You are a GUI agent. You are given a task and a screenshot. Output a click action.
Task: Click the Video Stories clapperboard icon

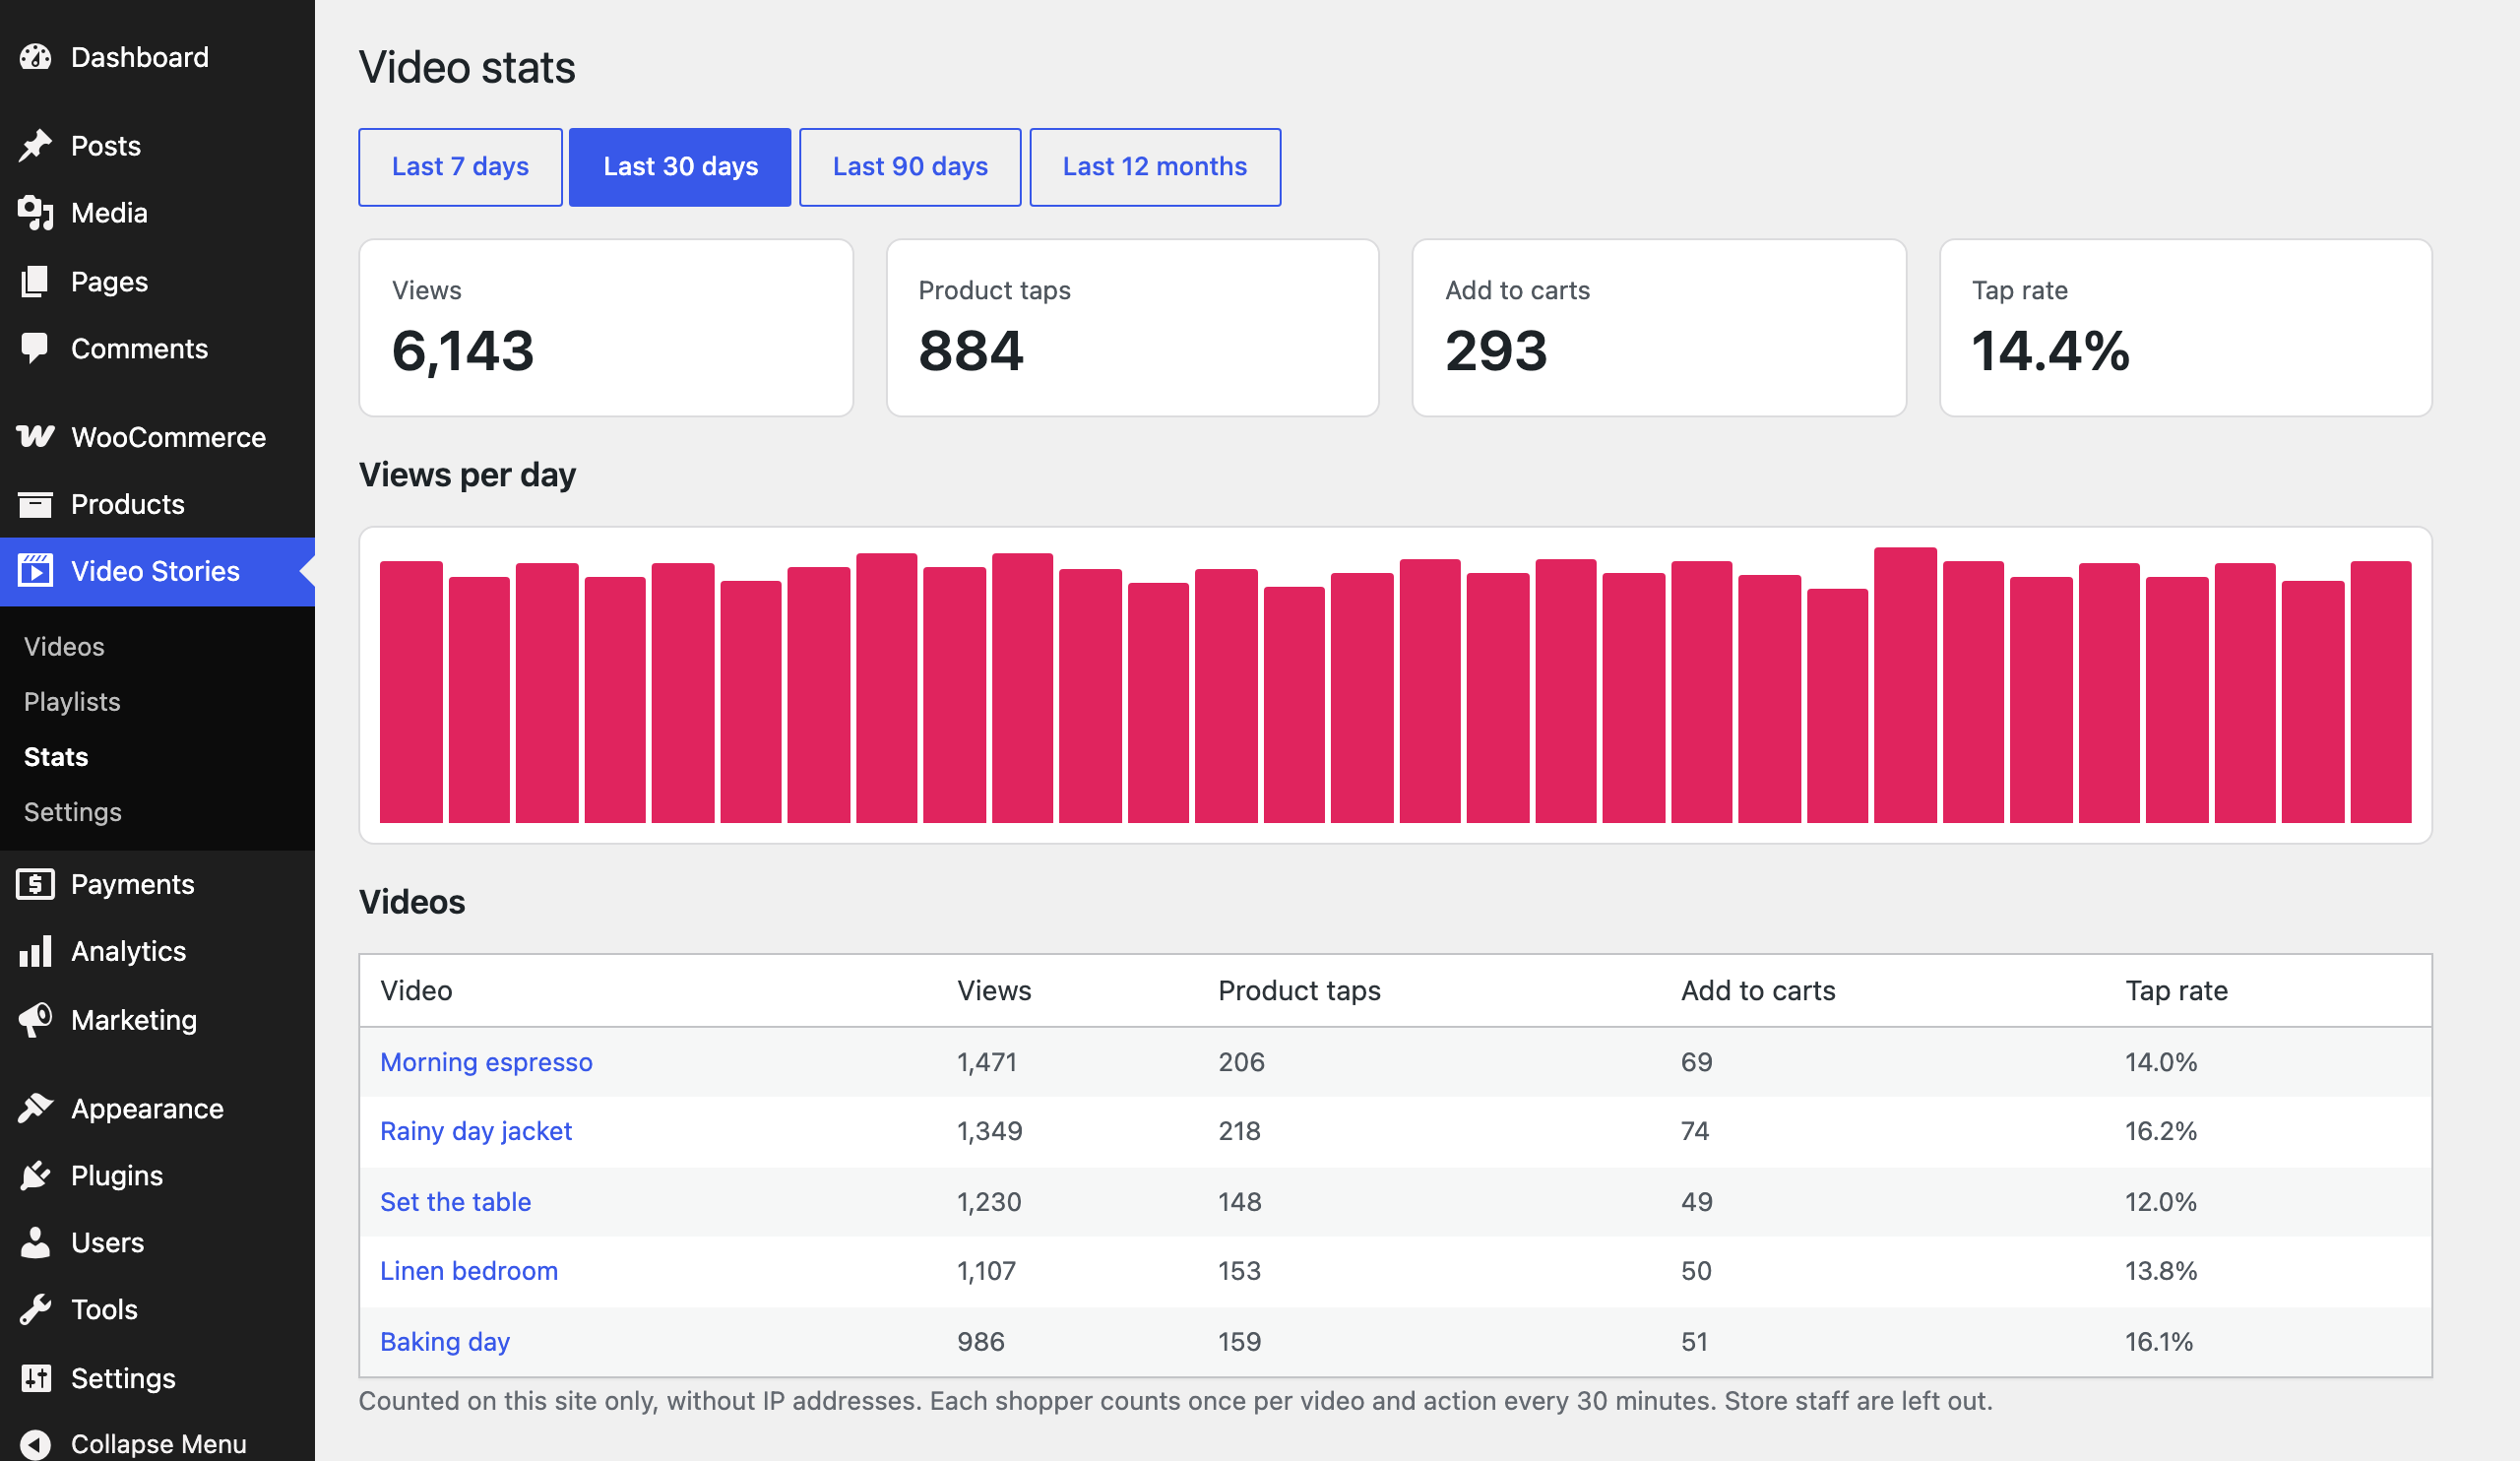(36, 571)
